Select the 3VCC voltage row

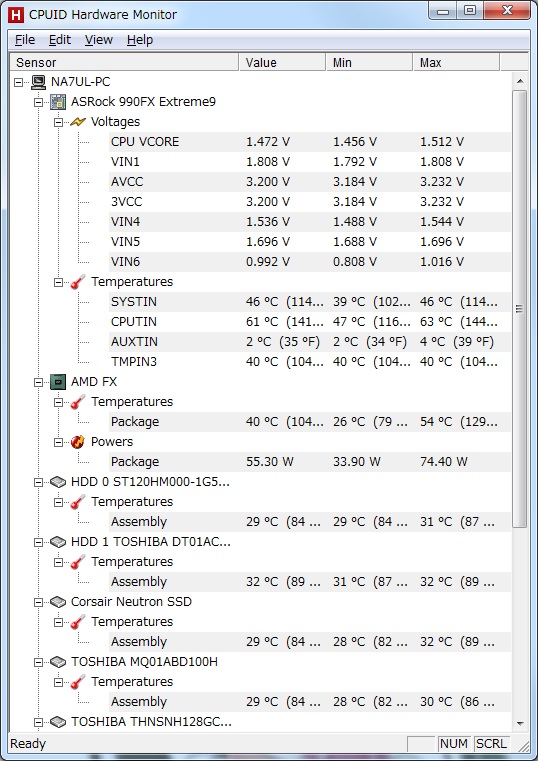coord(310,202)
